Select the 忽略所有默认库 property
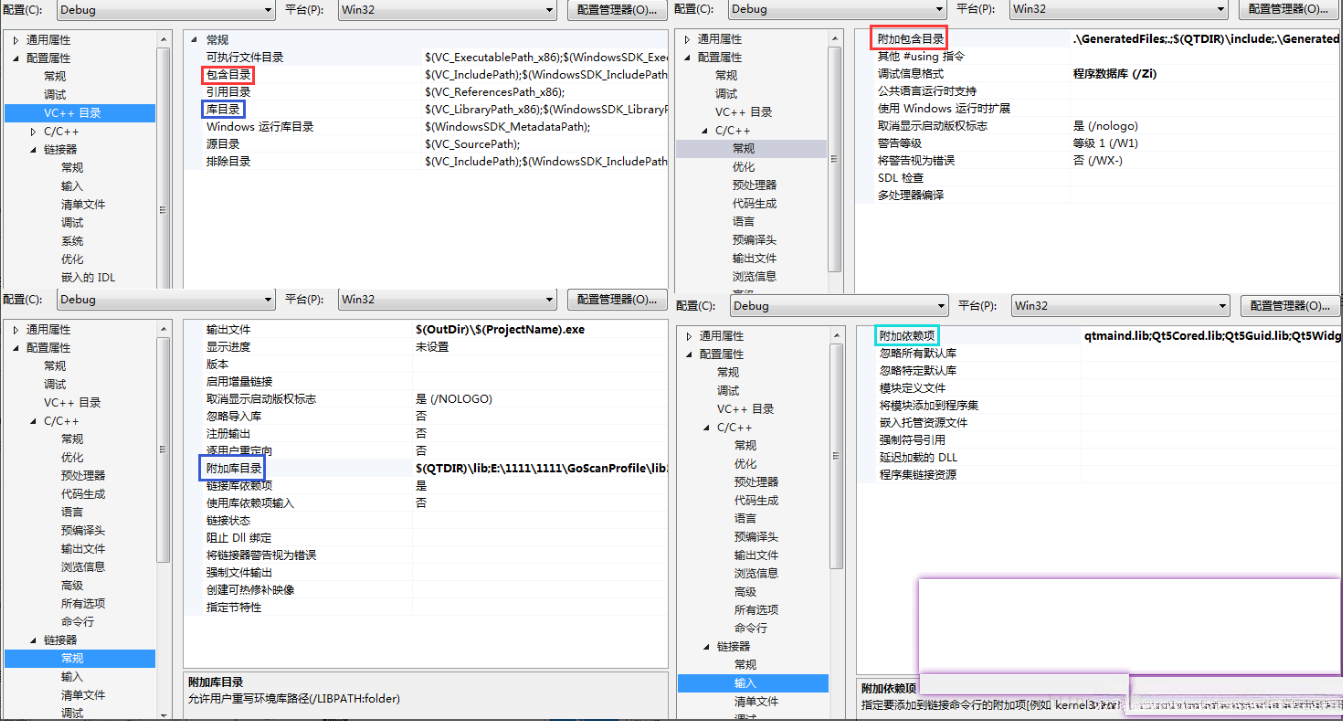Screen dimensions: 1343x721 pos(918,353)
